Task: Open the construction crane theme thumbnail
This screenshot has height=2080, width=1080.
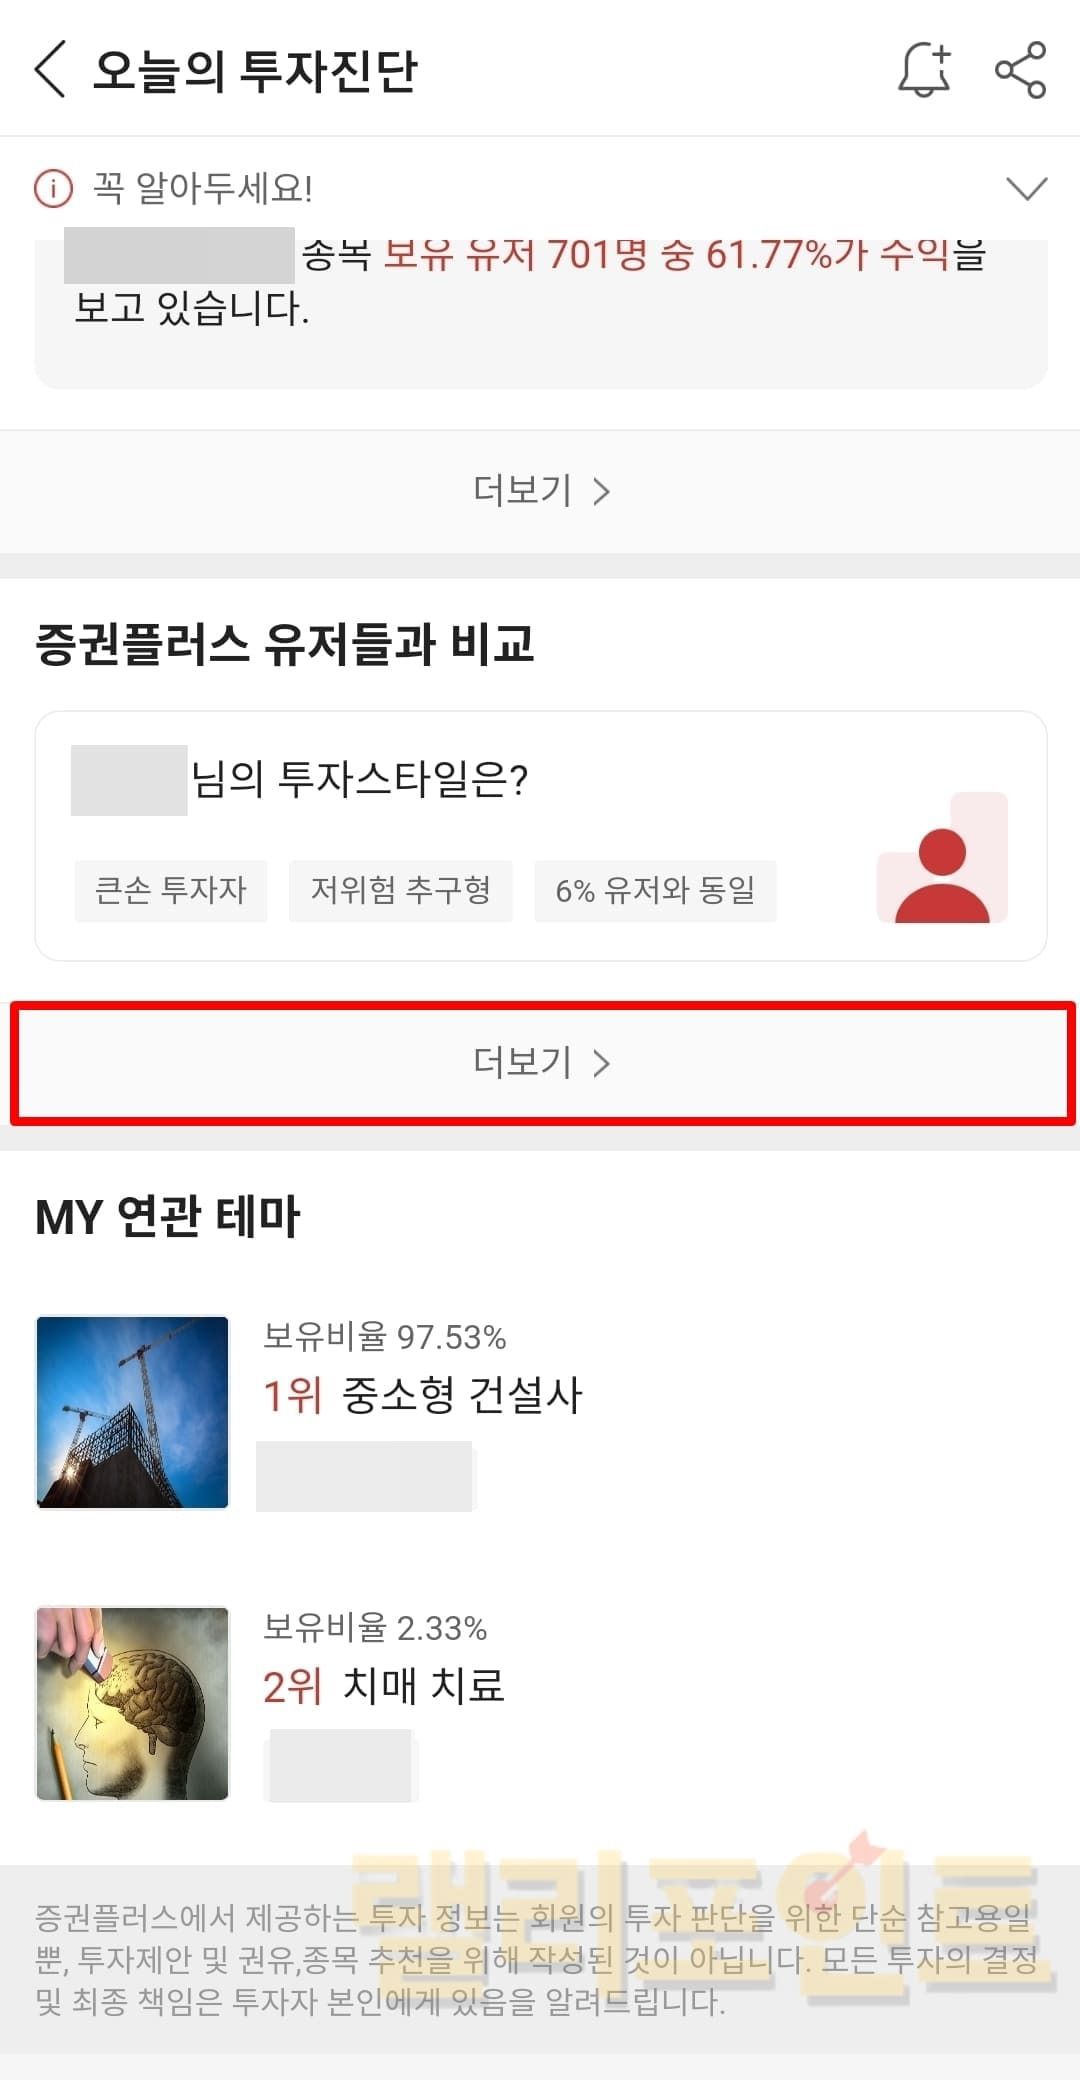Action: tap(133, 1411)
